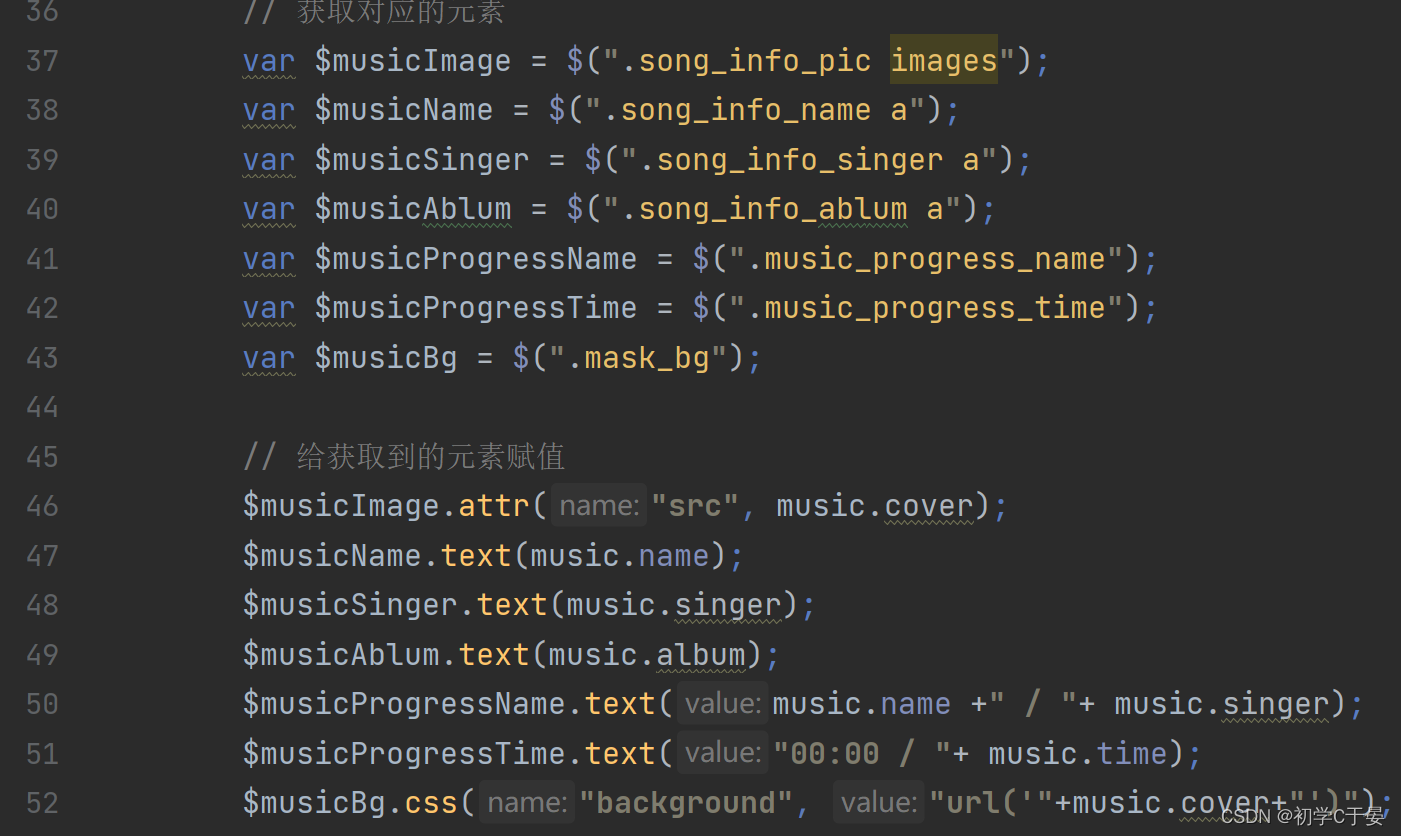Click the $musicBg variable declared on line 43

[386, 358]
